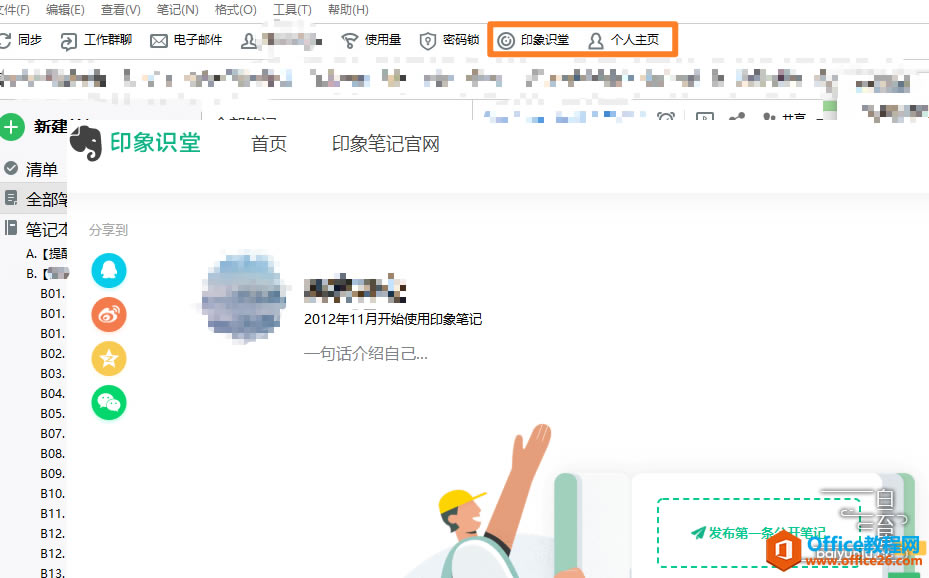Click the 印象识堂 green title text
This screenshot has height=578, width=929.
tap(155, 143)
